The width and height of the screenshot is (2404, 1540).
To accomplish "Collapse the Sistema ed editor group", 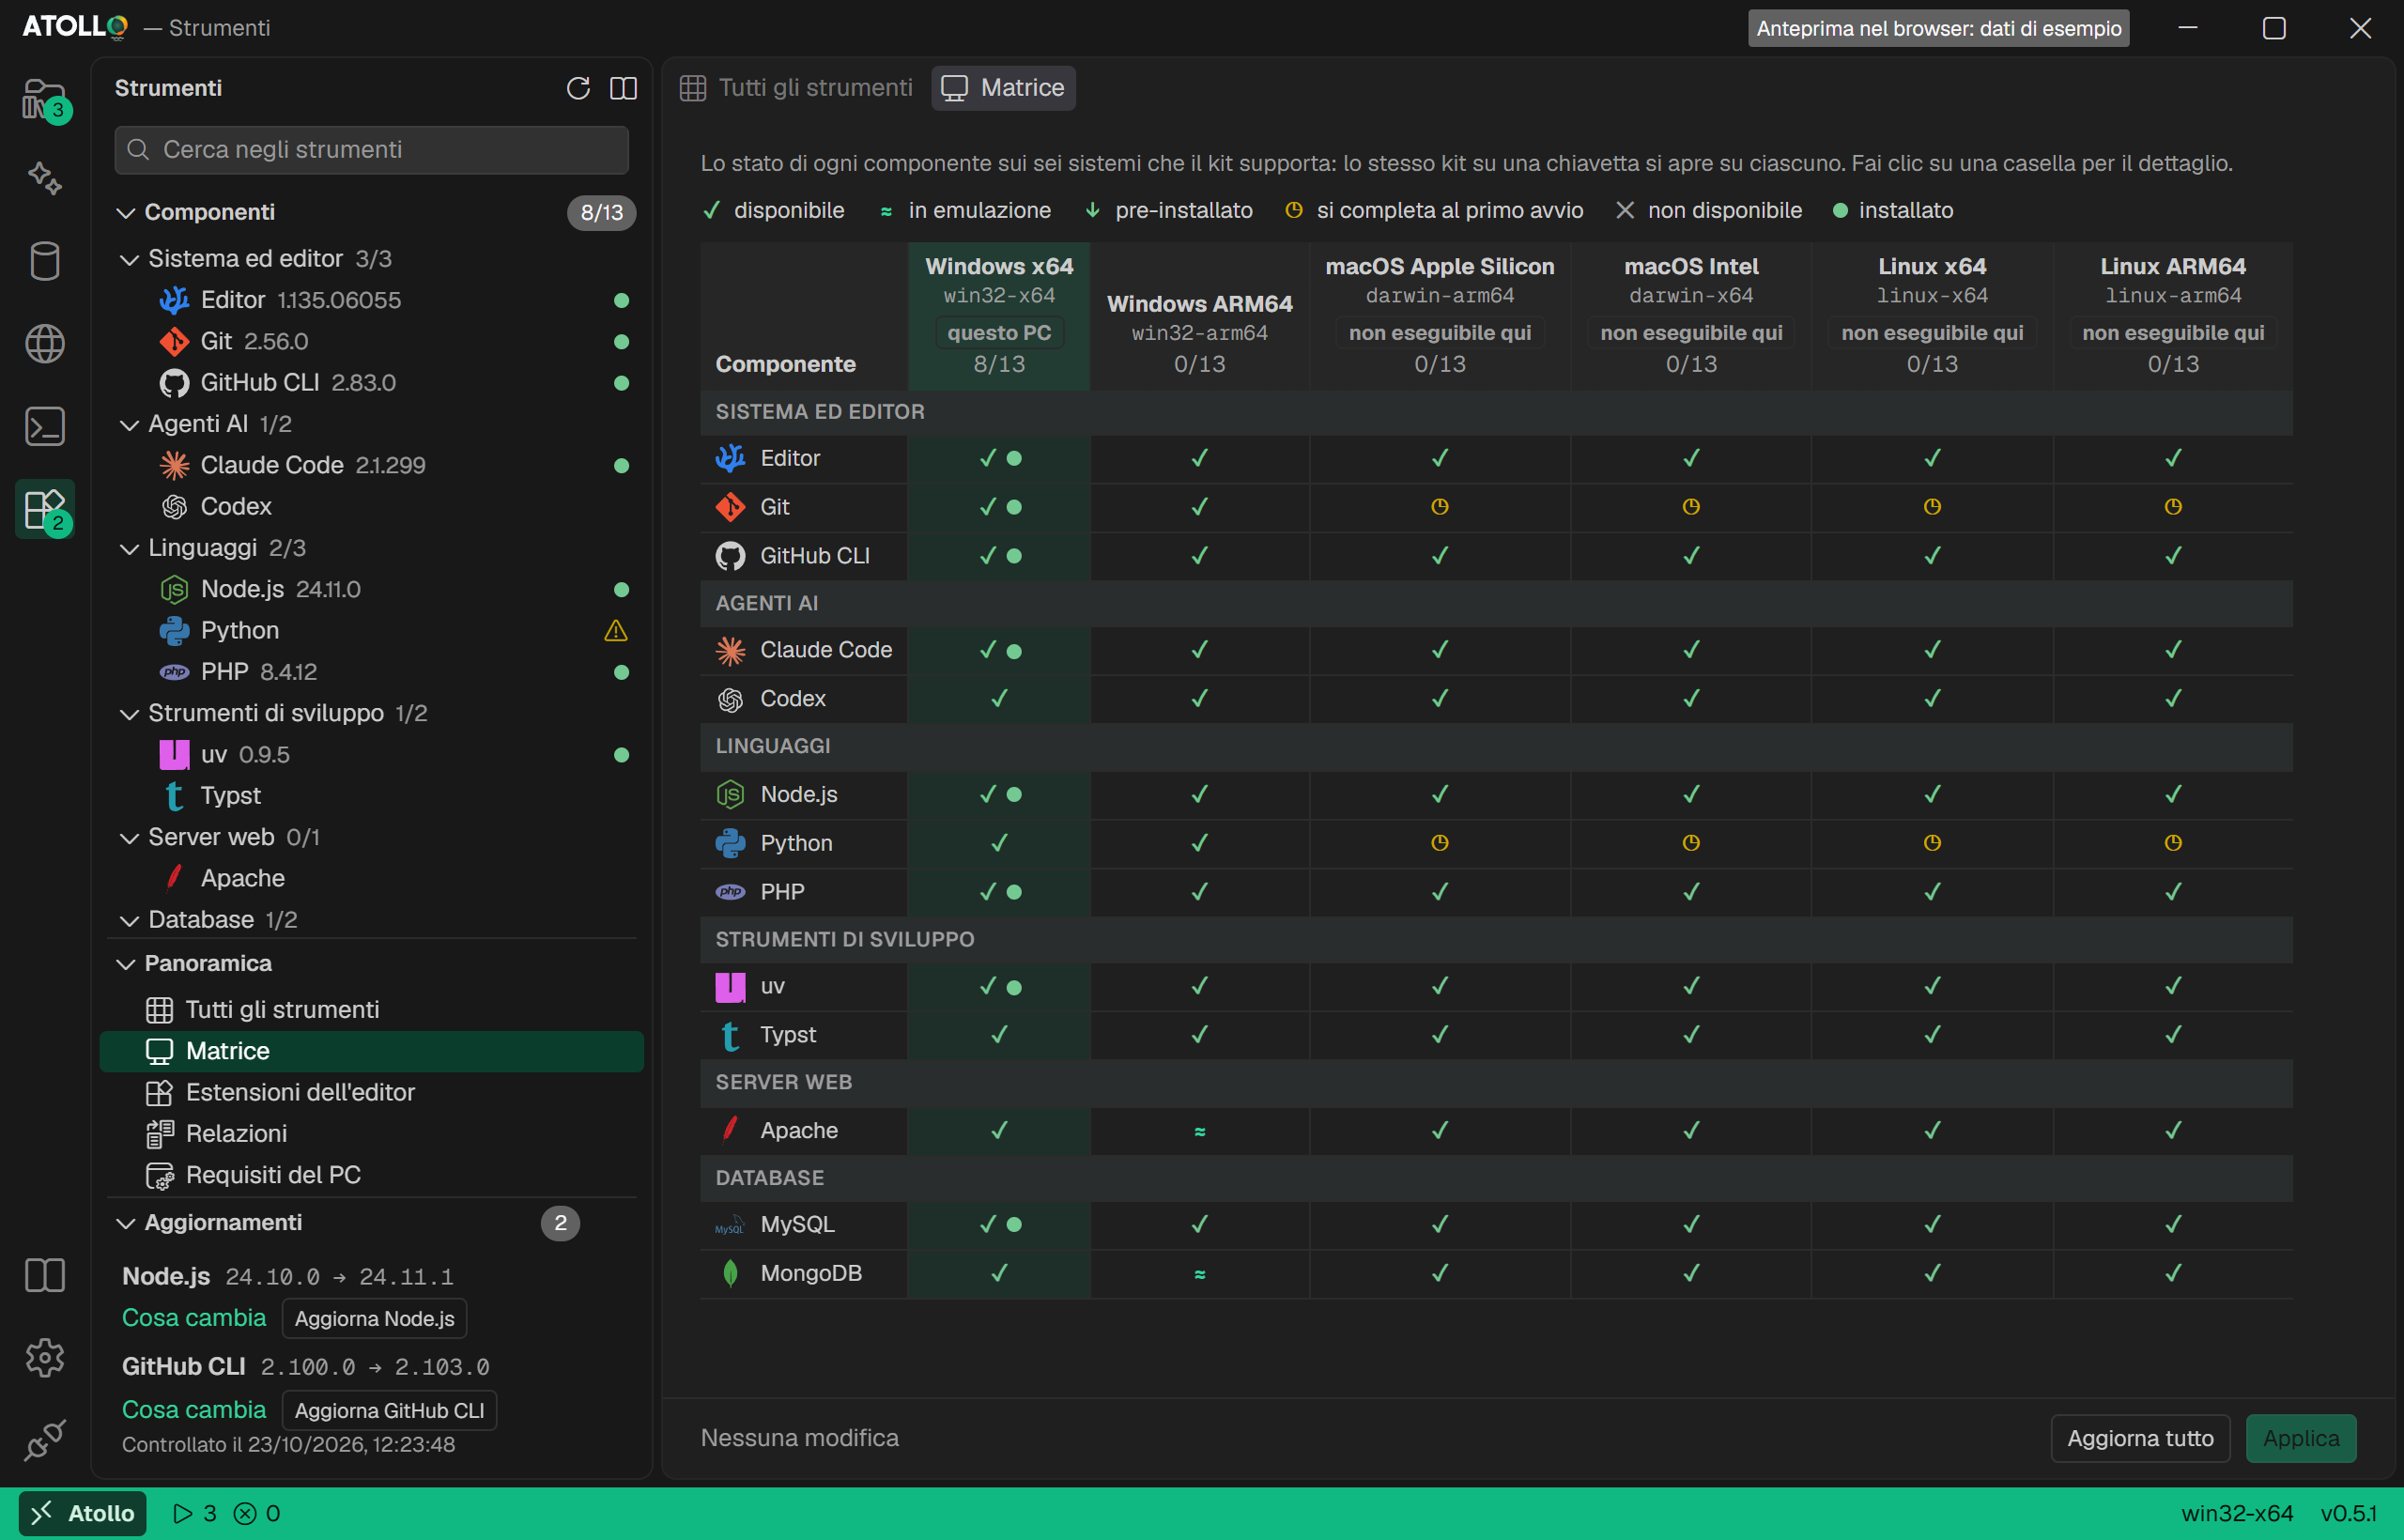I will (x=129, y=259).
